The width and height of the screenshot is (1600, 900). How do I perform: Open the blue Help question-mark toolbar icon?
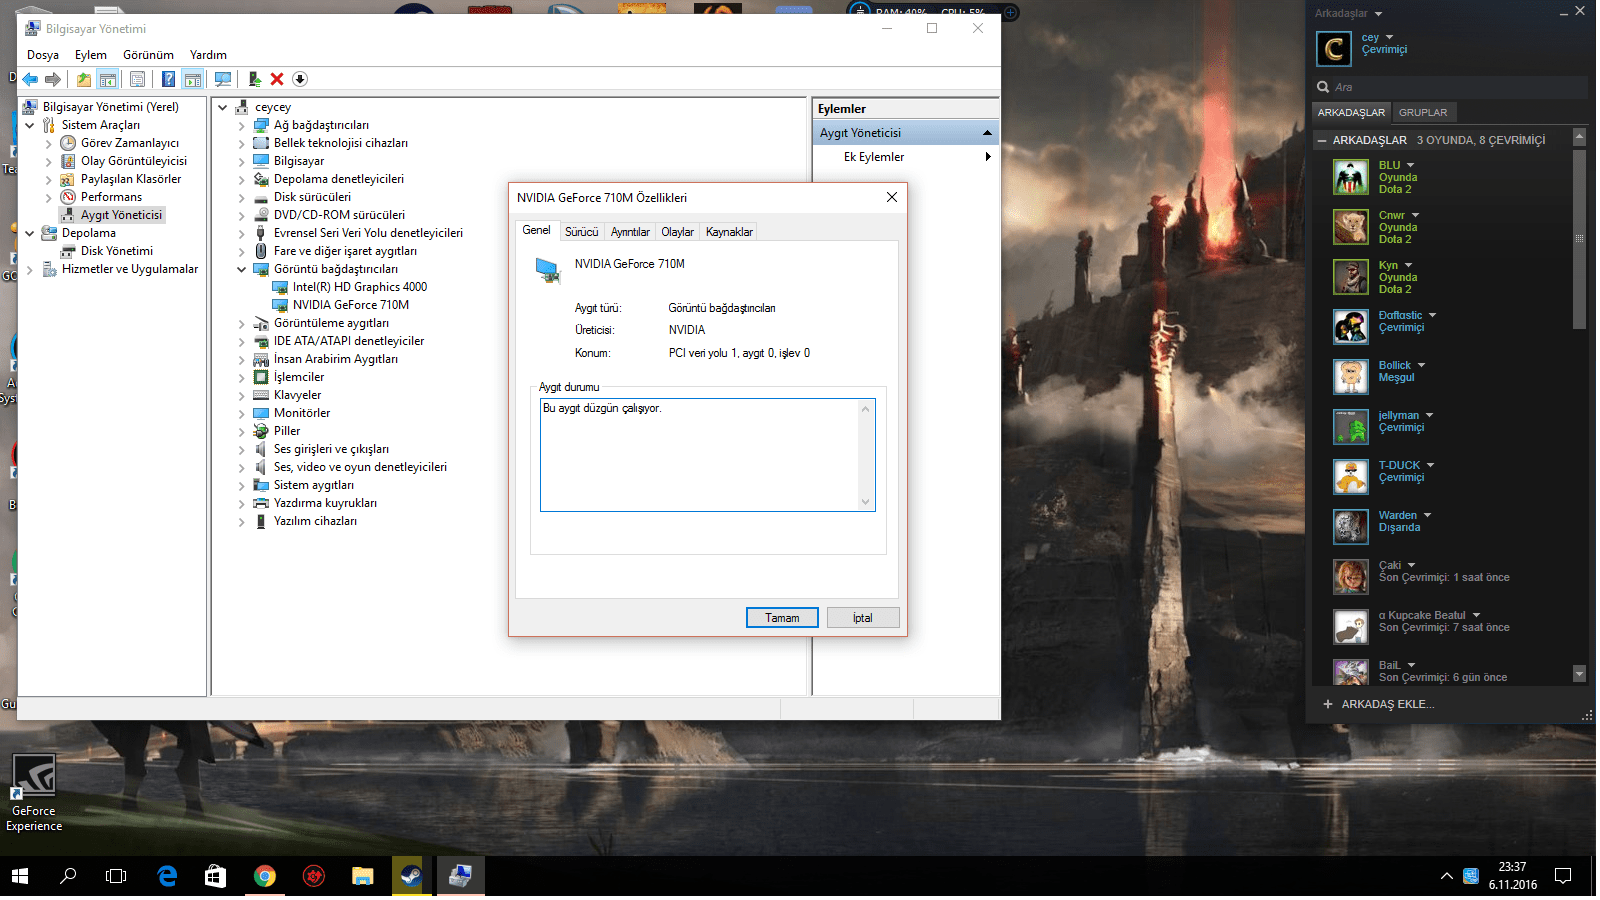tap(168, 79)
